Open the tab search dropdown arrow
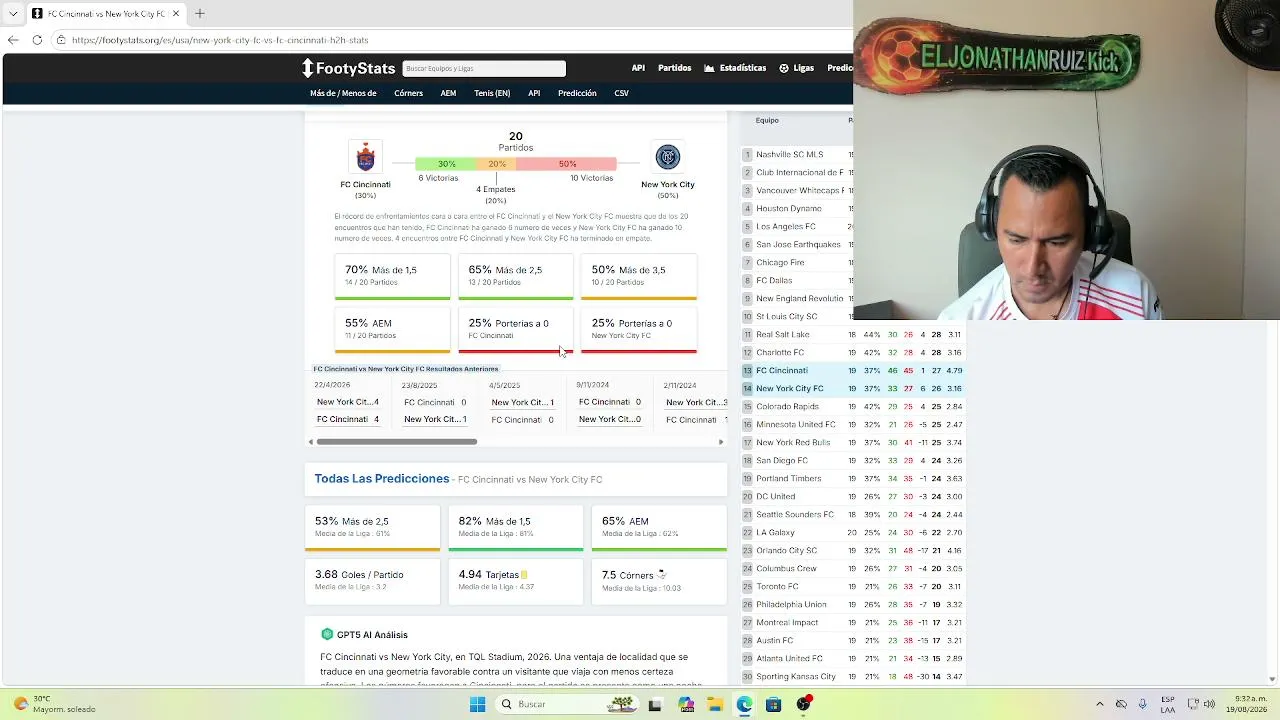The image size is (1280, 720). click(x=13, y=14)
